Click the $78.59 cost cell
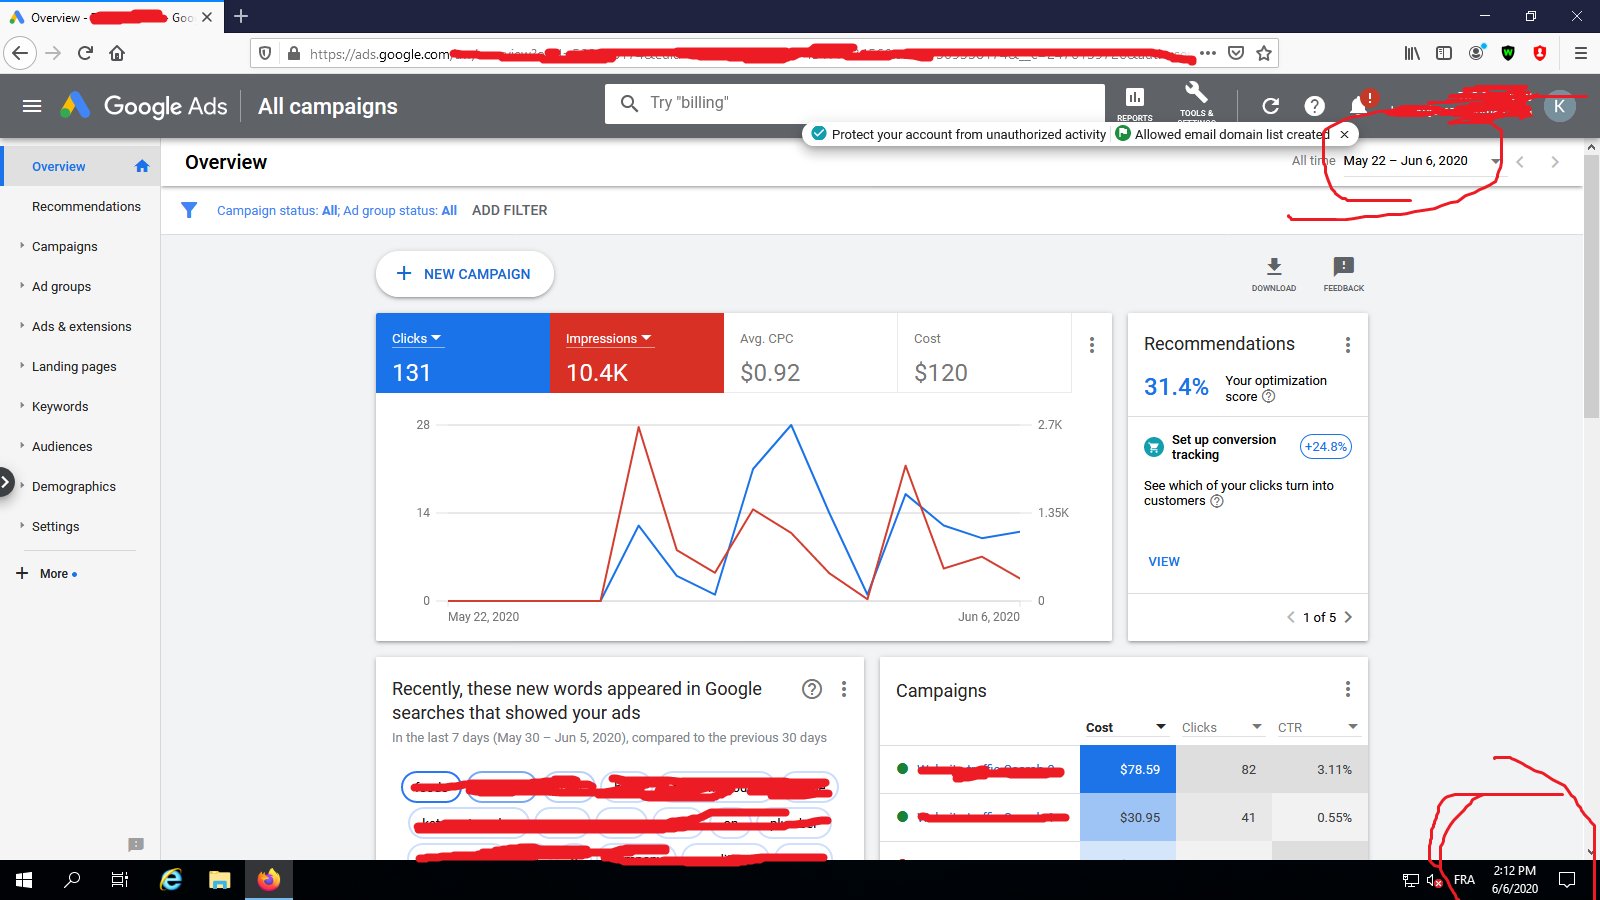The image size is (1600, 900). [x=1128, y=769]
